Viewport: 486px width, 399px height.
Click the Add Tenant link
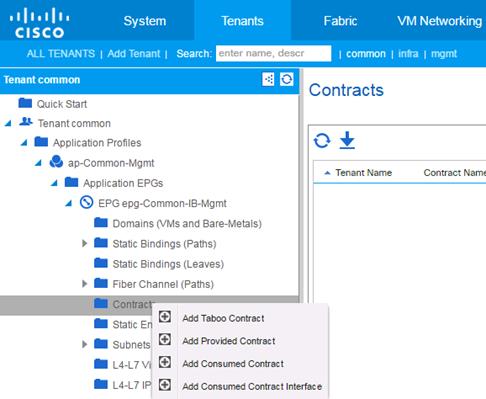(134, 54)
